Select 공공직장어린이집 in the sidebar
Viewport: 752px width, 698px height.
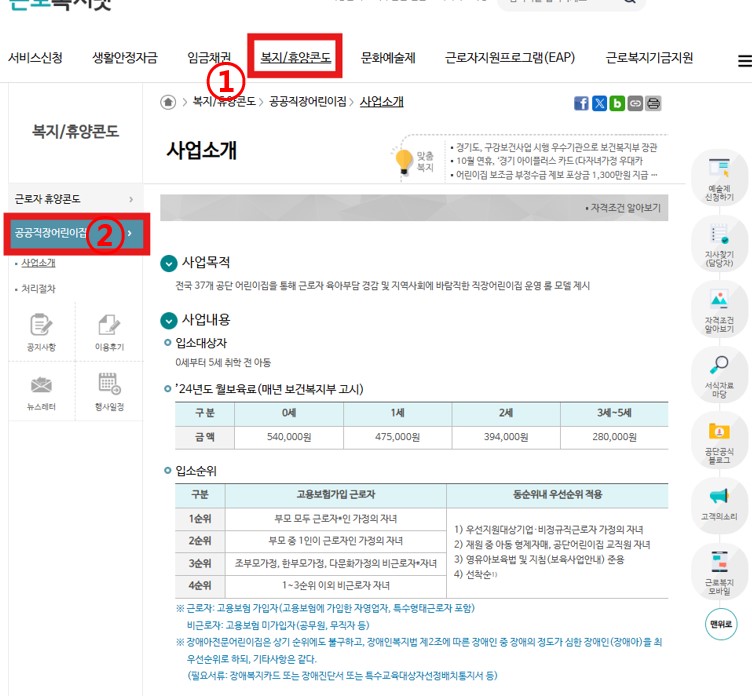pyautogui.click(x=75, y=233)
